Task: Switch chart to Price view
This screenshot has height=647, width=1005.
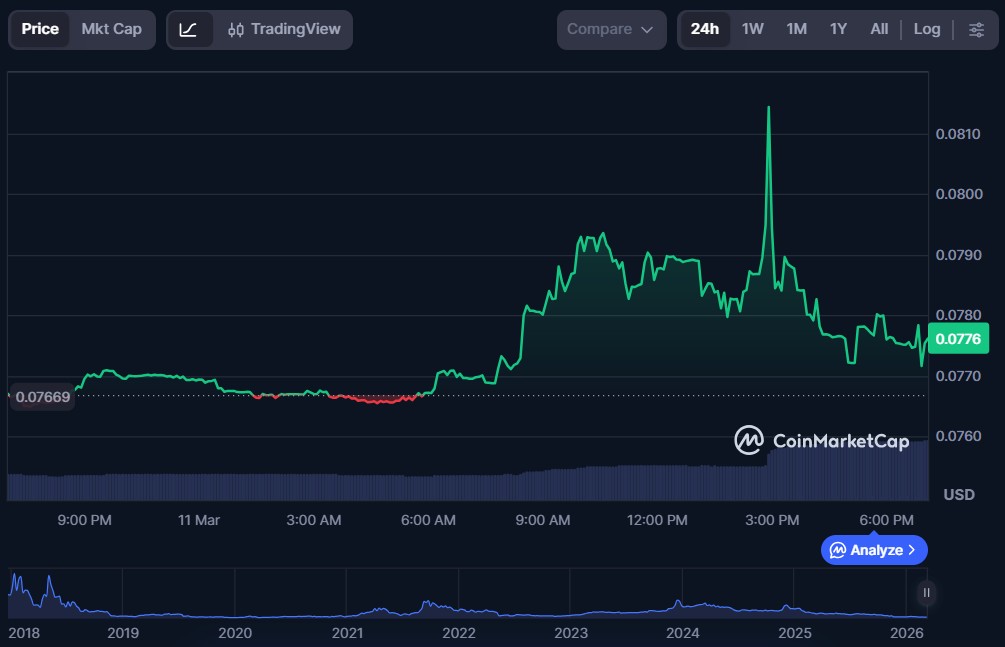Action: pyautogui.click(x=40, y=29)
